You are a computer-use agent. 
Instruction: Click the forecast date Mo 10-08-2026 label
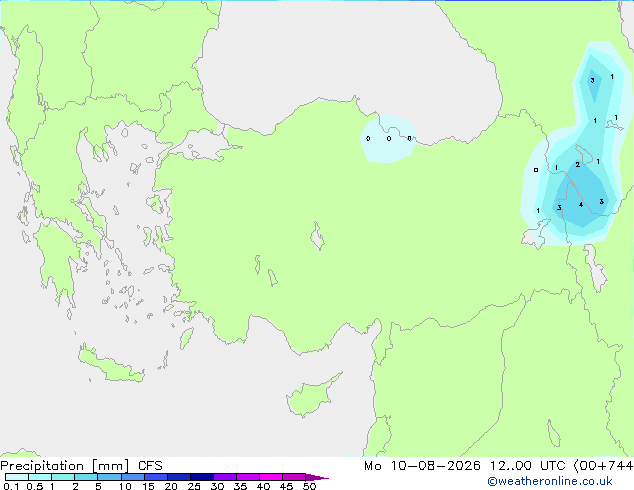[422, 466]
